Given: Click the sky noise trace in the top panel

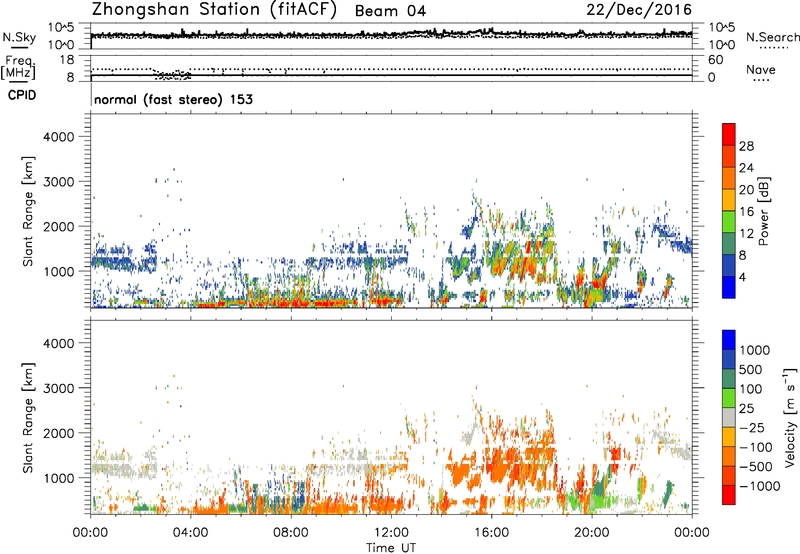Looking at the screenshot, I should 391,34.
